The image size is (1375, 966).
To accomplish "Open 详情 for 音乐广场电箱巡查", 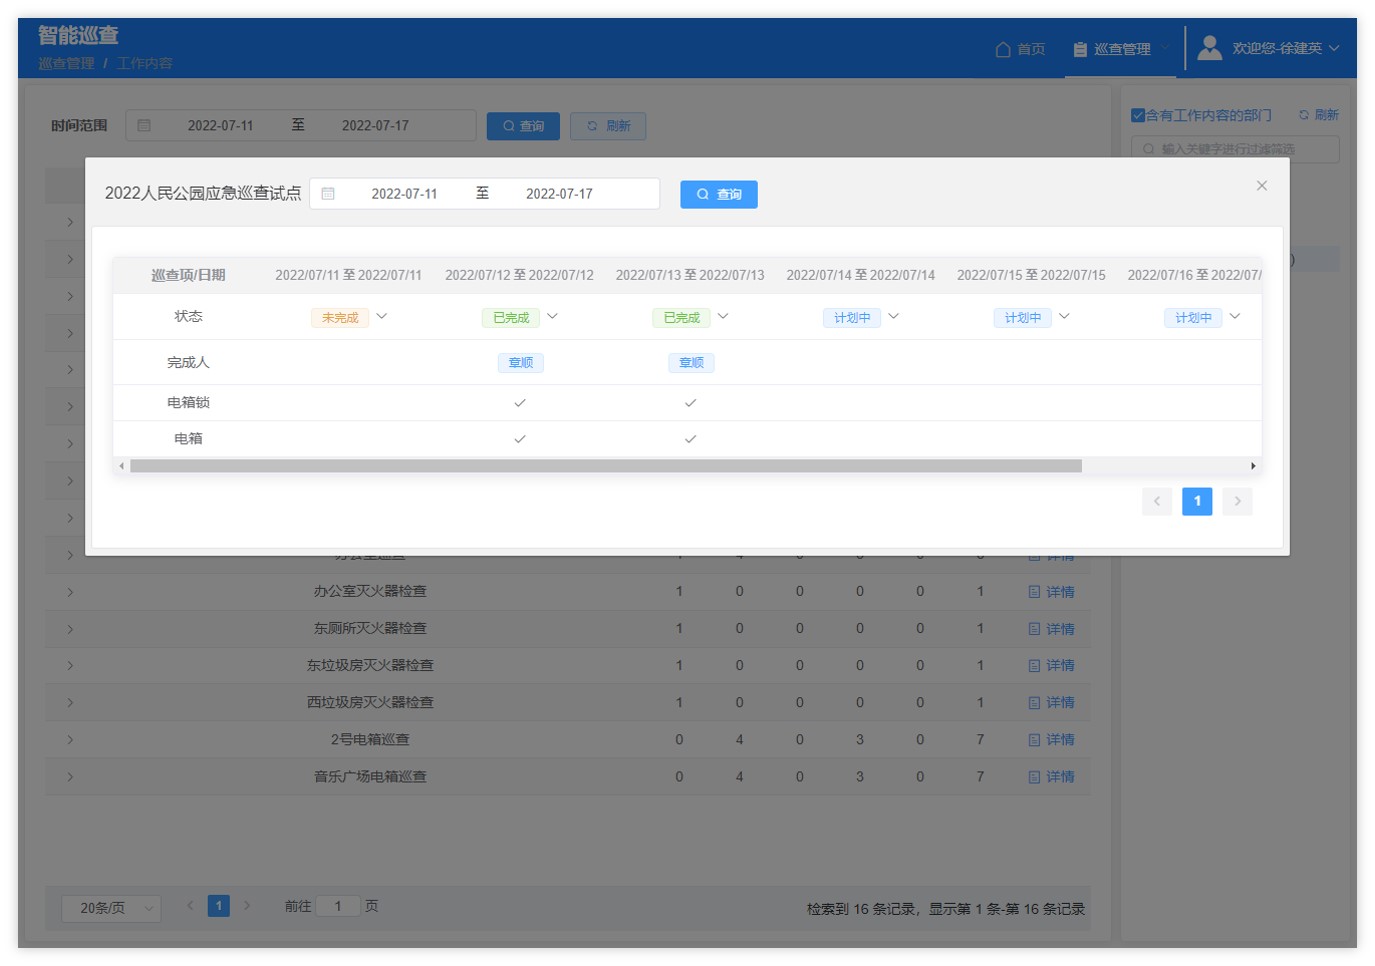I will coord(1052,777).
